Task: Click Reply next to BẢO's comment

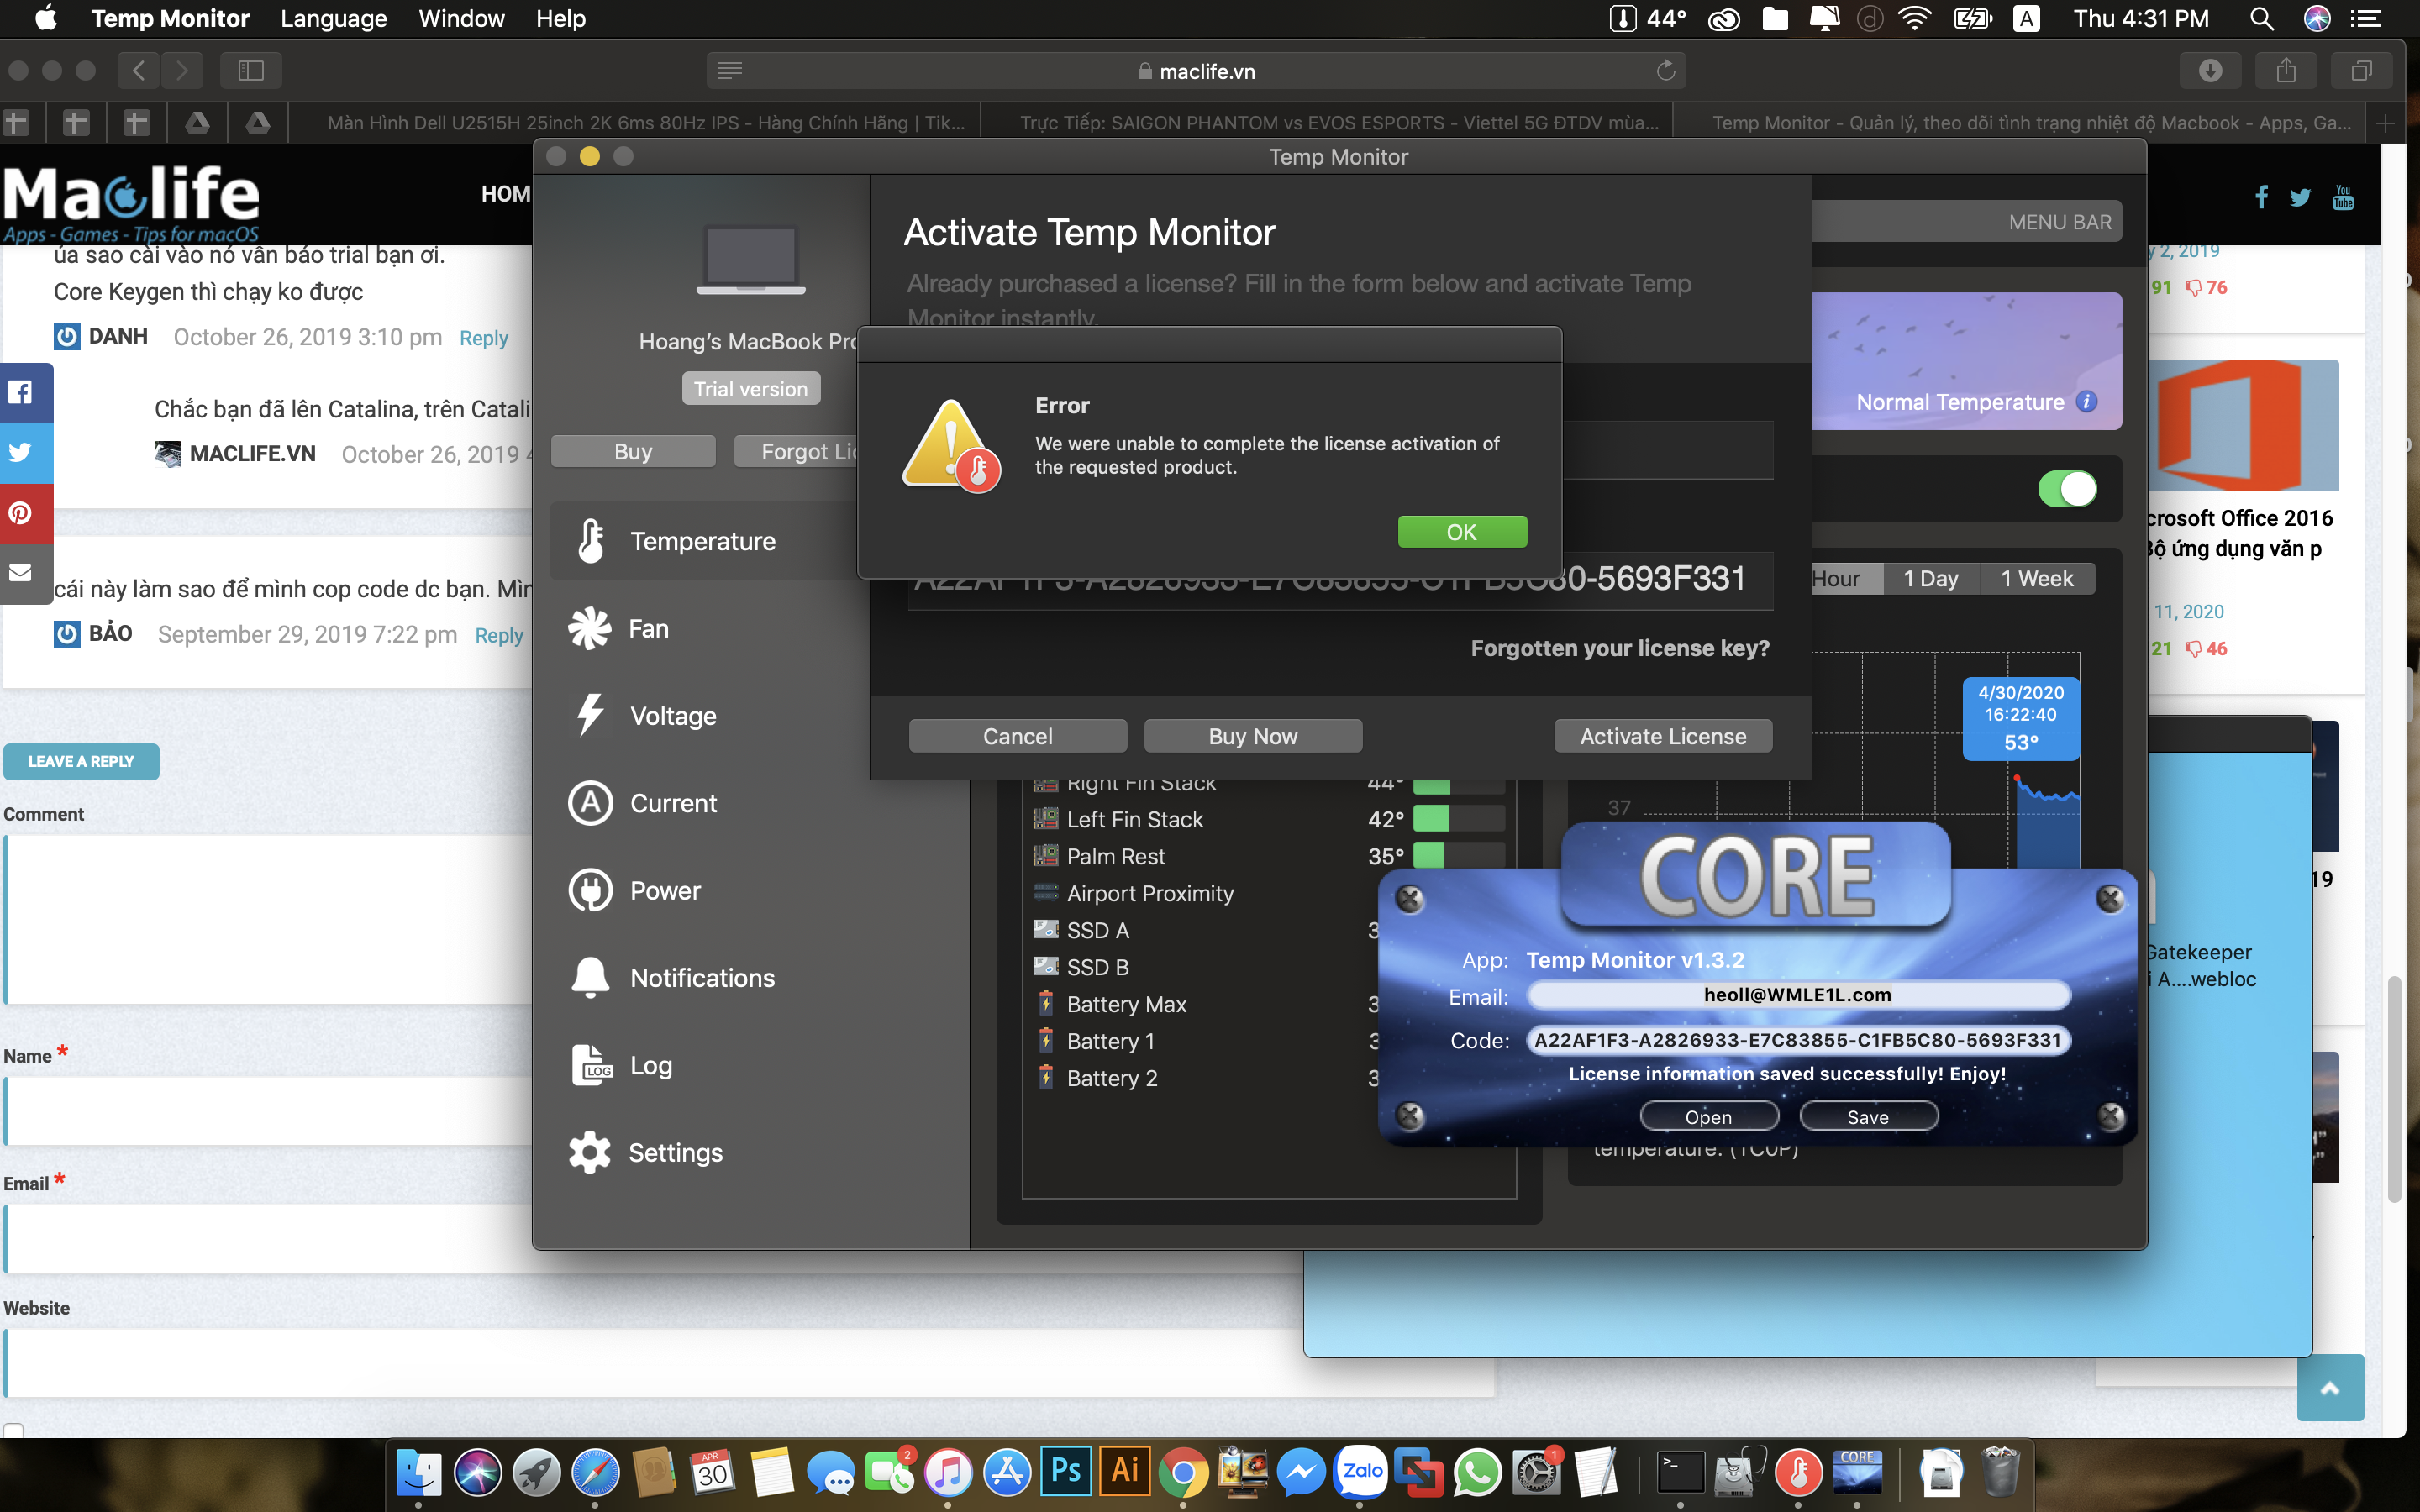Action: point(498,635)
